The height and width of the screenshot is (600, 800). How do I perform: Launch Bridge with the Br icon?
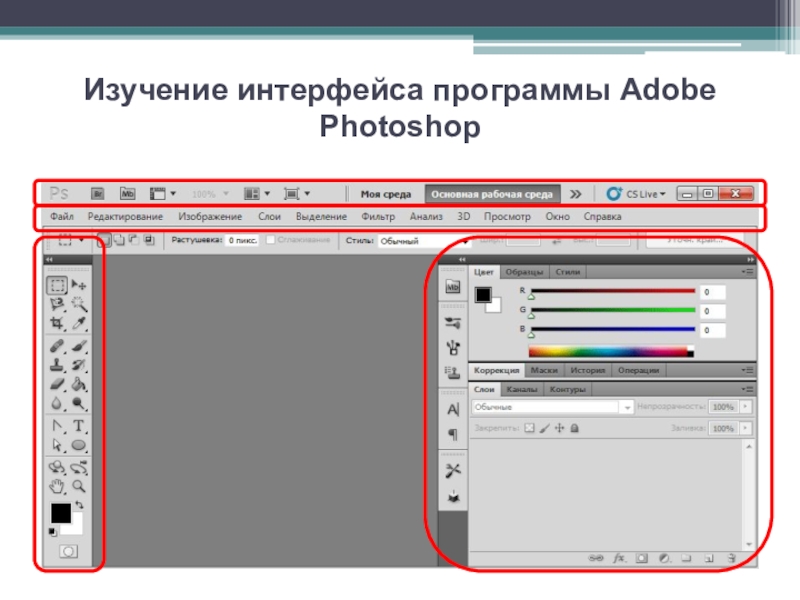coord(97,194)
